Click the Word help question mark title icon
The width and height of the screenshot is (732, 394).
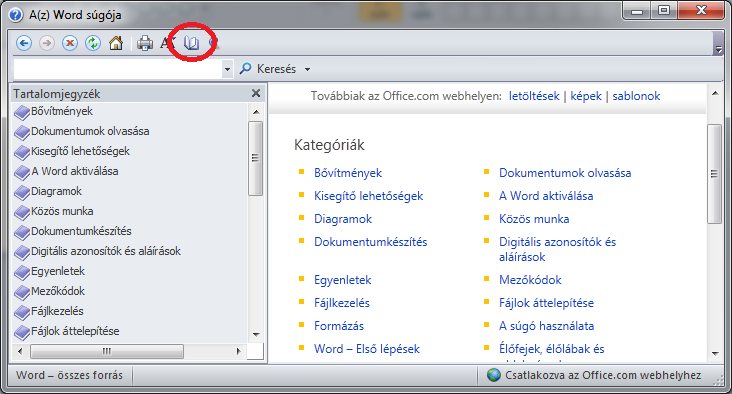16,15
